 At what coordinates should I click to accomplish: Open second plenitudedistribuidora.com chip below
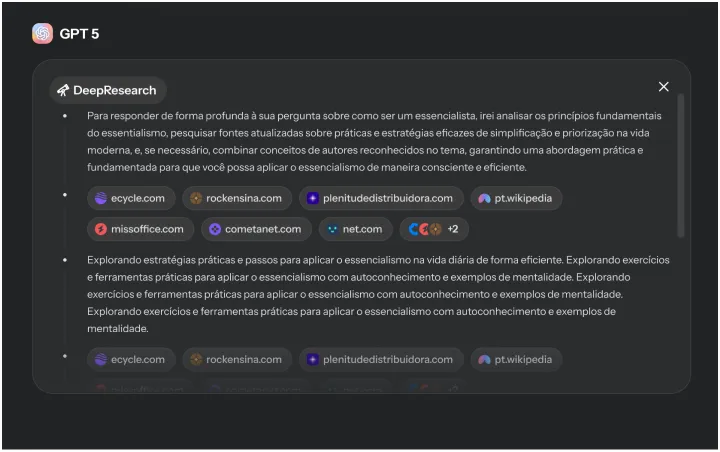tap(381, 360)
